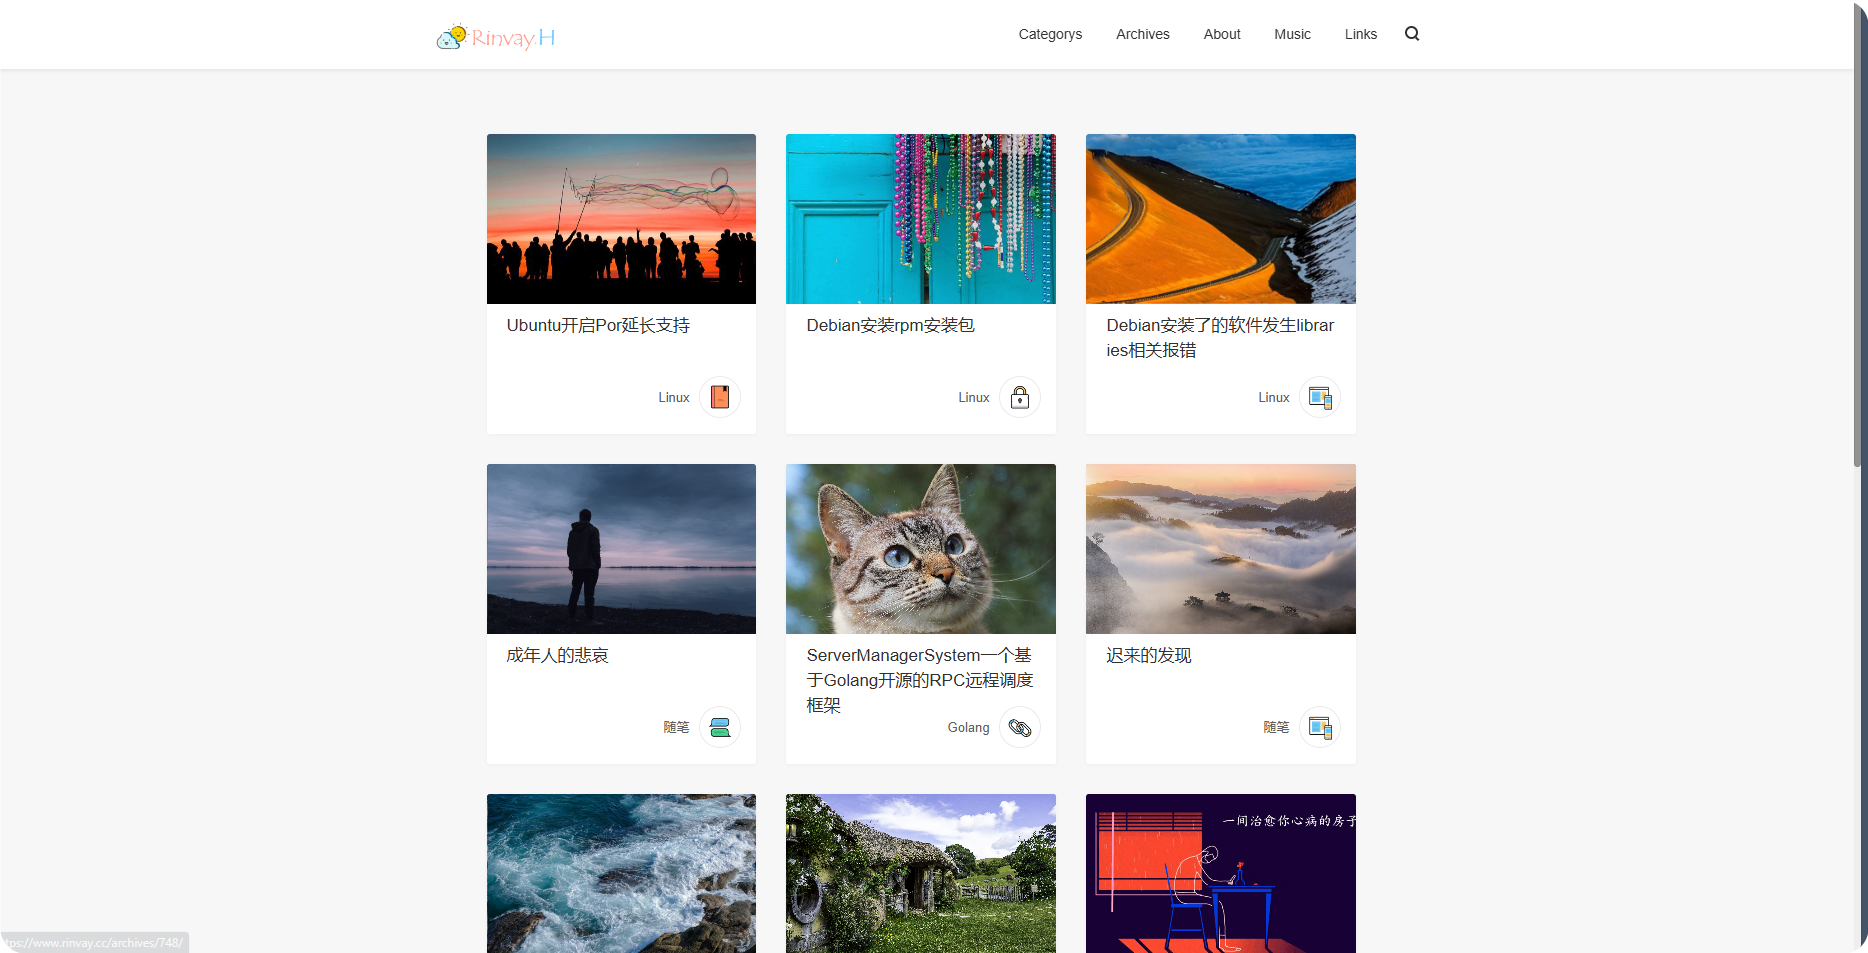
Task: Click the green chat icon on 成年人的悲哀 card
Action: pos(719,727)
